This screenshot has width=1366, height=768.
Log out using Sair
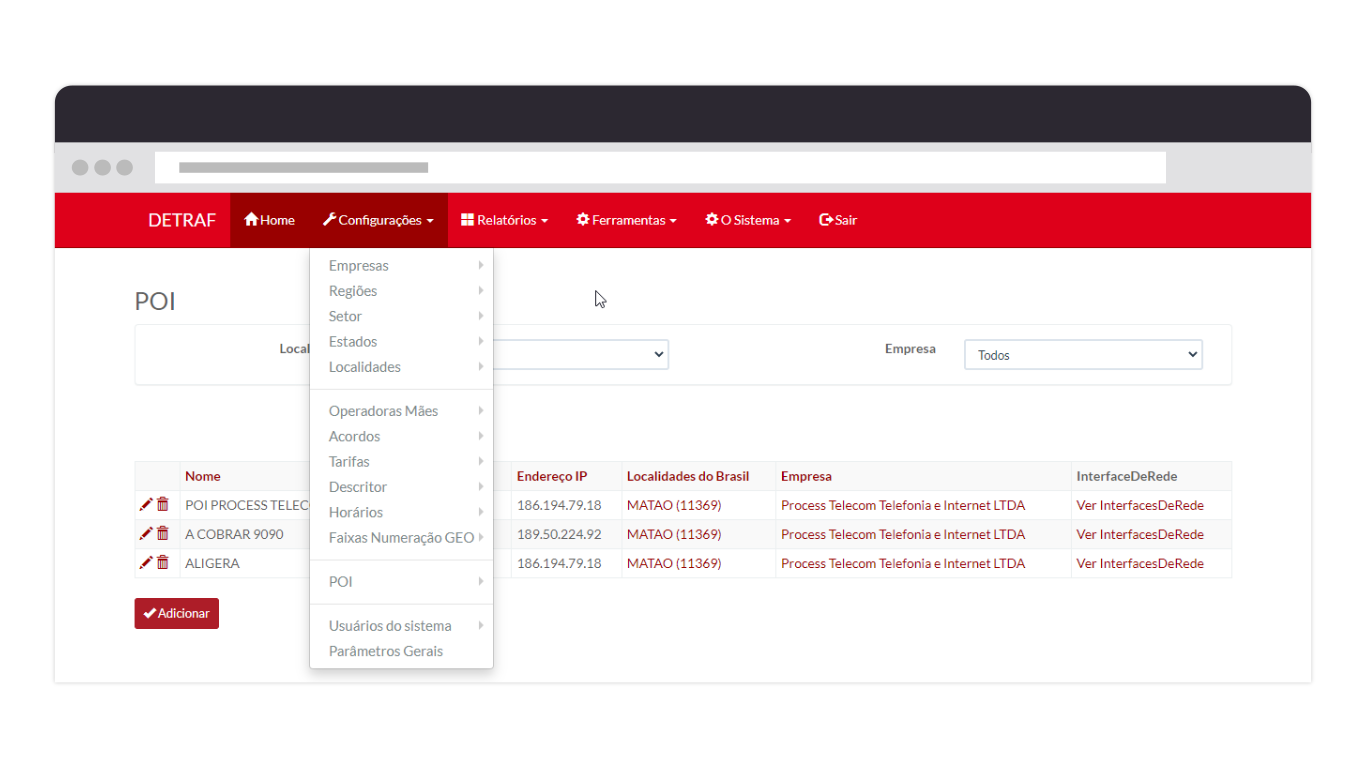coord(838,220)
